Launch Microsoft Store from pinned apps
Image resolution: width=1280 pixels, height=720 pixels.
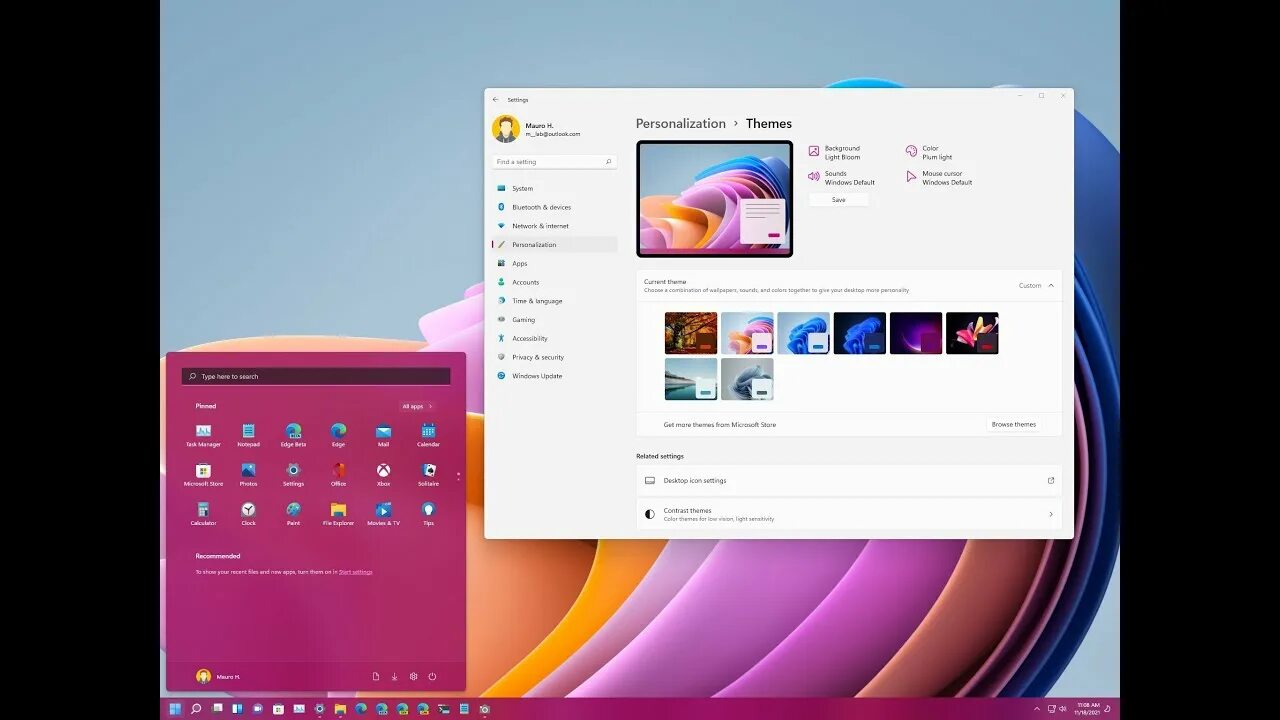coord(203,474)
